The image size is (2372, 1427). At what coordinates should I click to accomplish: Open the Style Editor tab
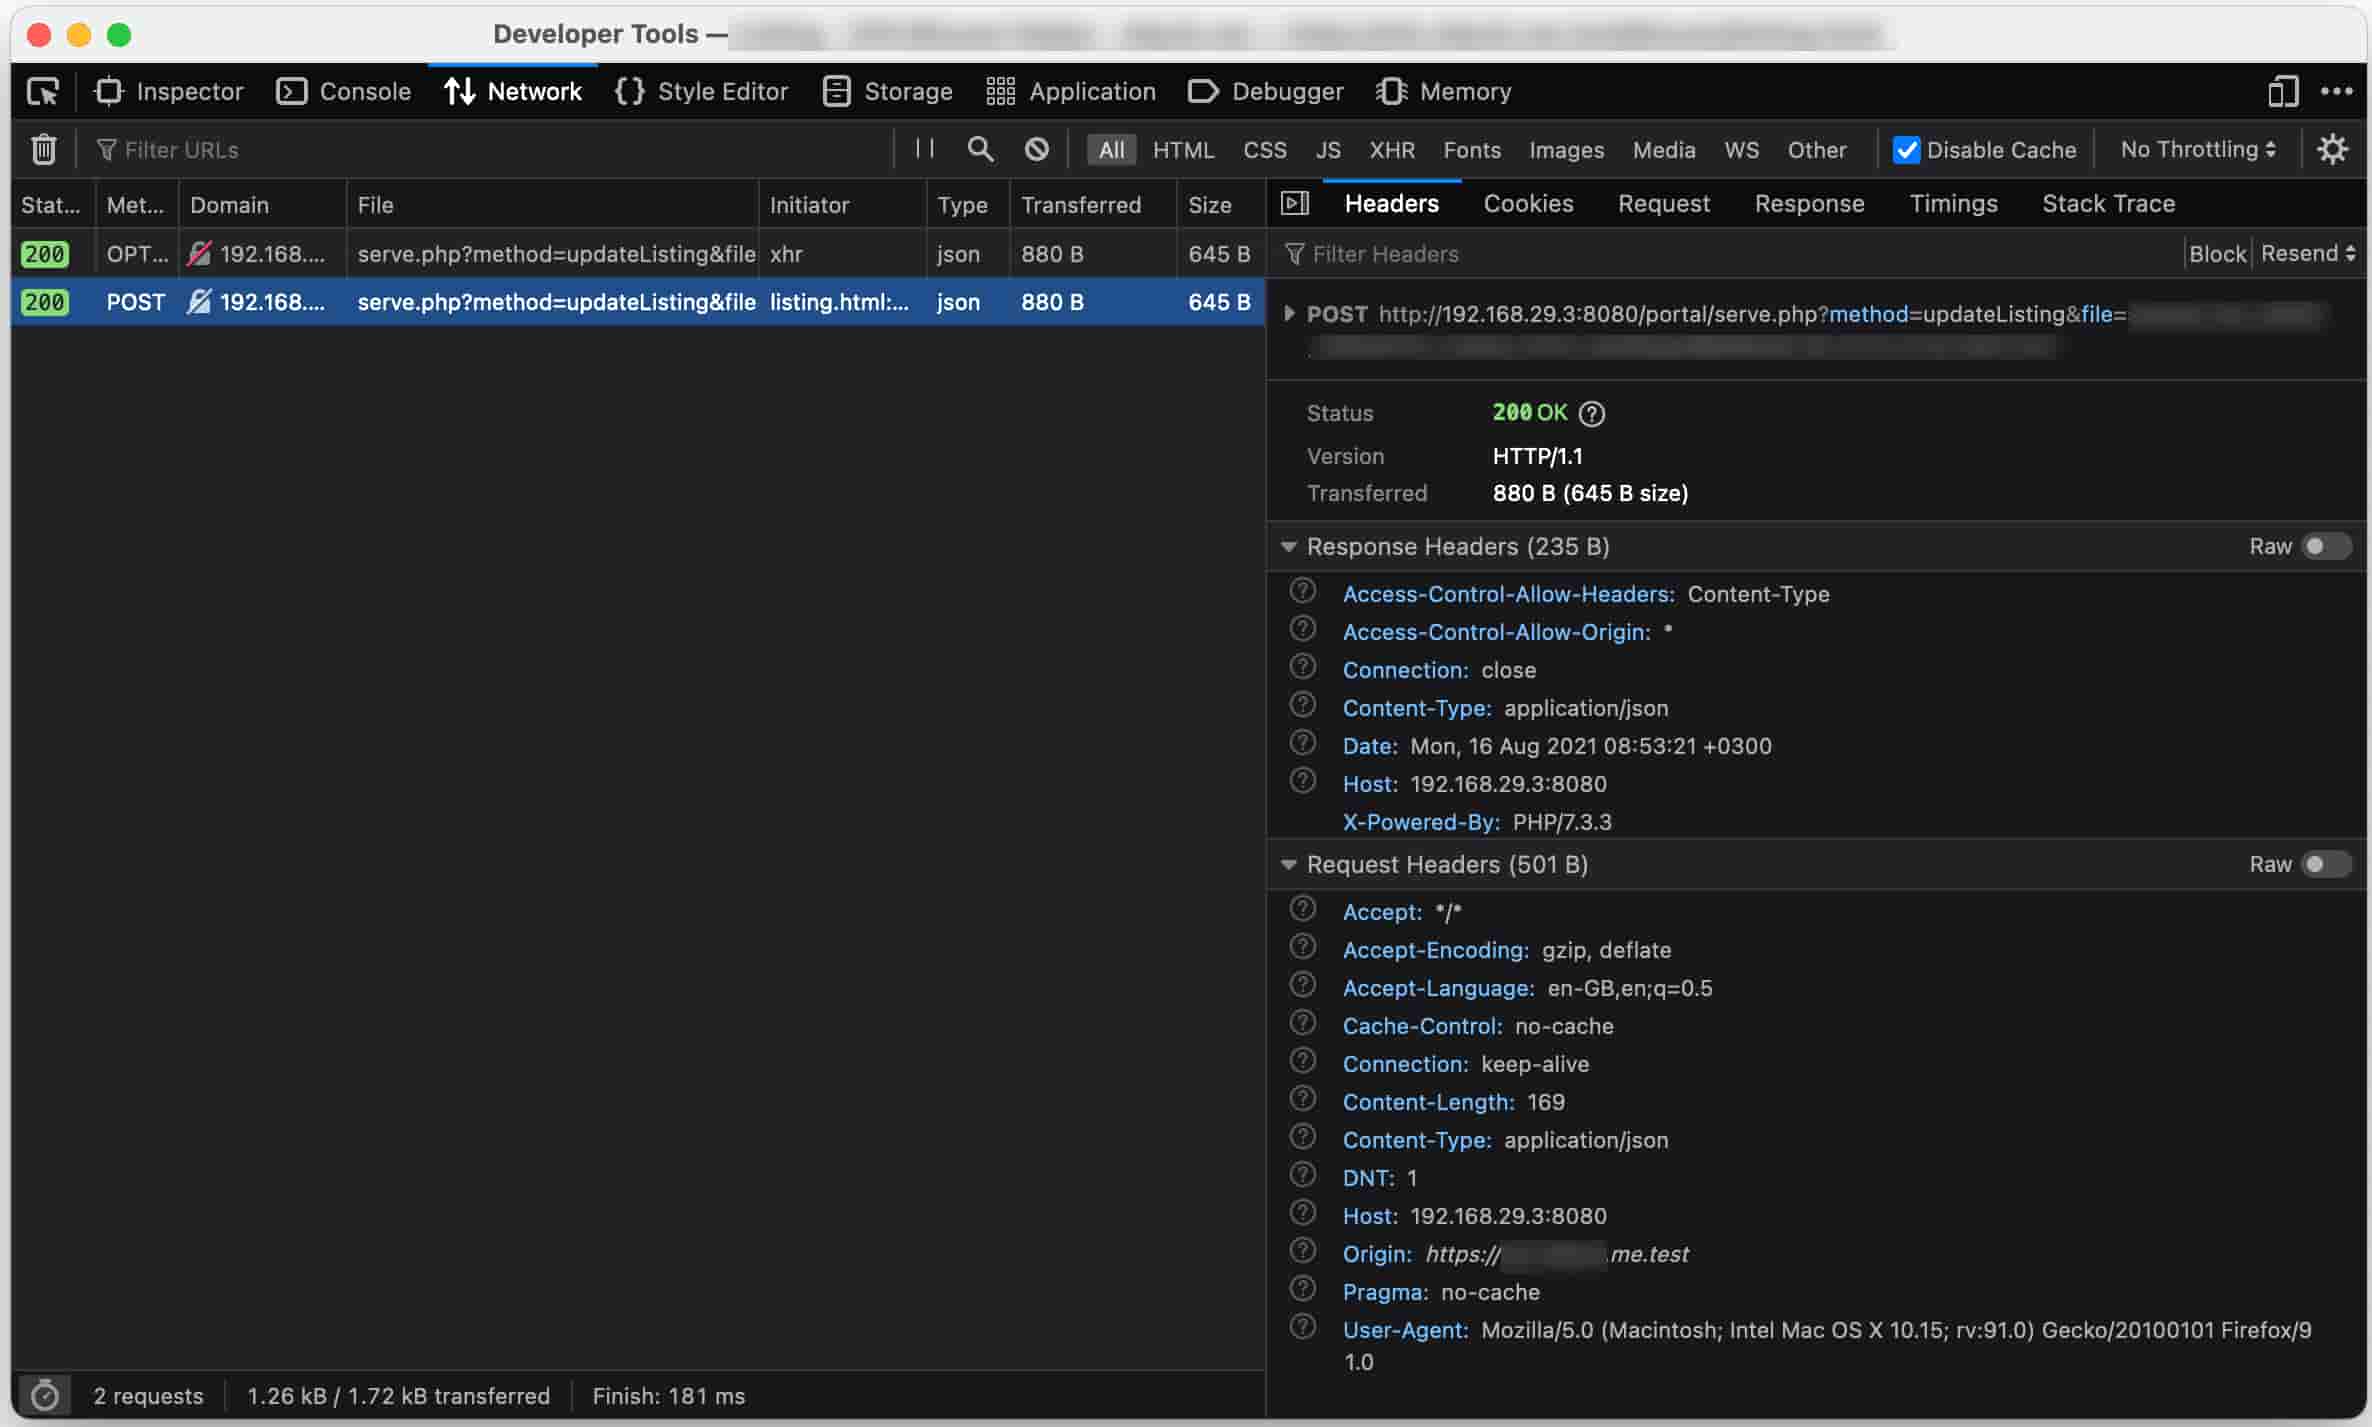[702, 92]
